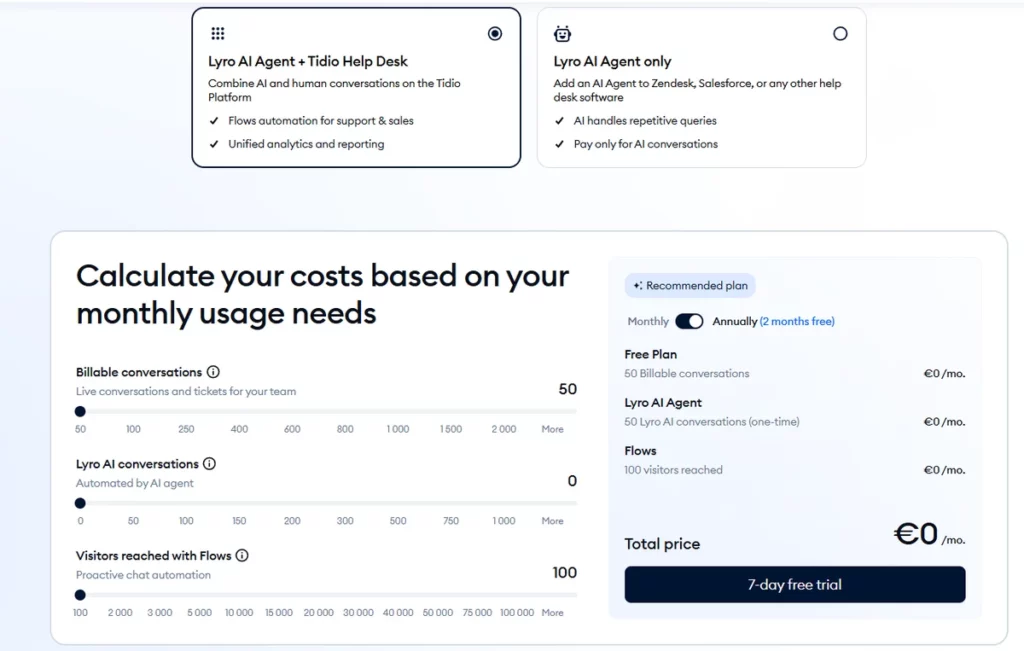Click the sparkle icon in Recommended plan badge
This screenshot has height=651, width=1024.
coord(637,285)
